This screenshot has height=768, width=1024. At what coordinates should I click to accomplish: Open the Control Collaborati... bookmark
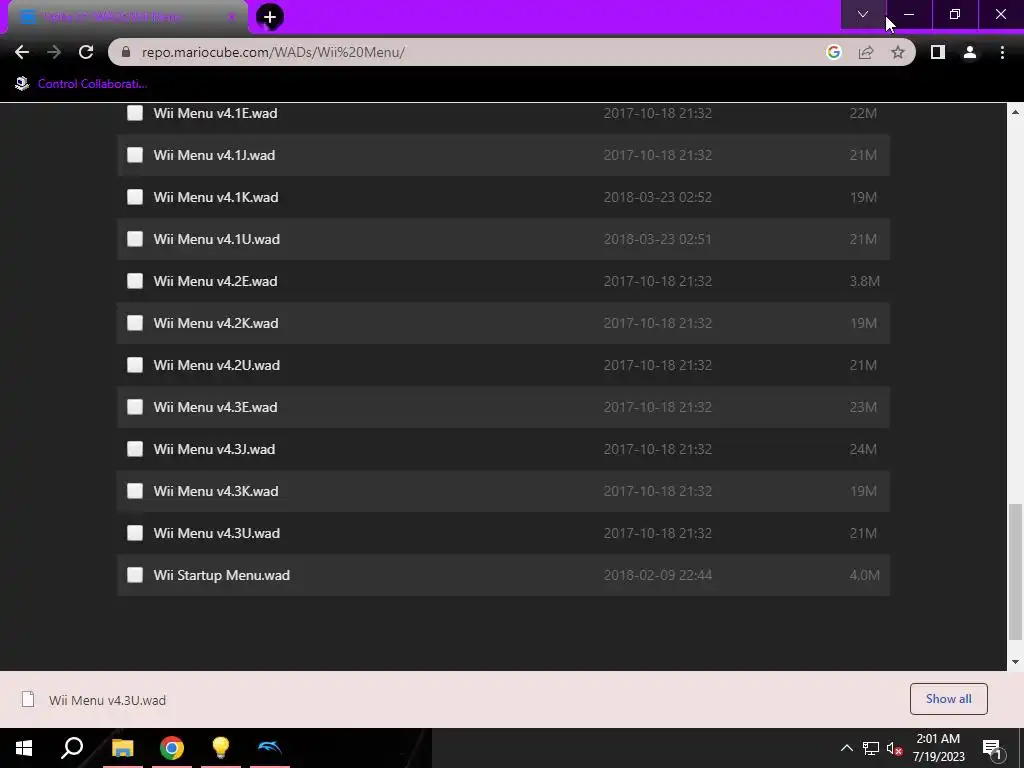click(x=82, y=84)
